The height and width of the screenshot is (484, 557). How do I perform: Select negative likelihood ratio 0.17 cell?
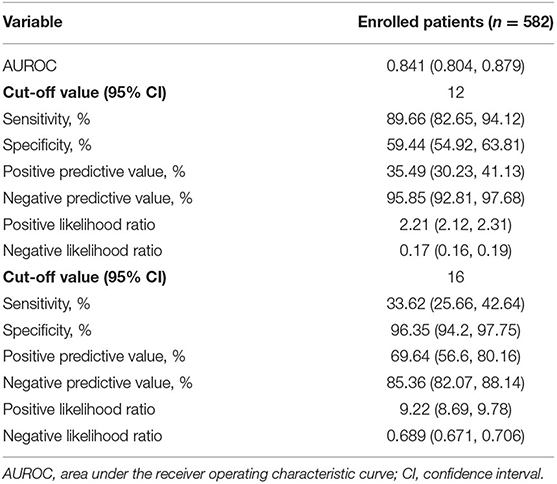[455, 251]
